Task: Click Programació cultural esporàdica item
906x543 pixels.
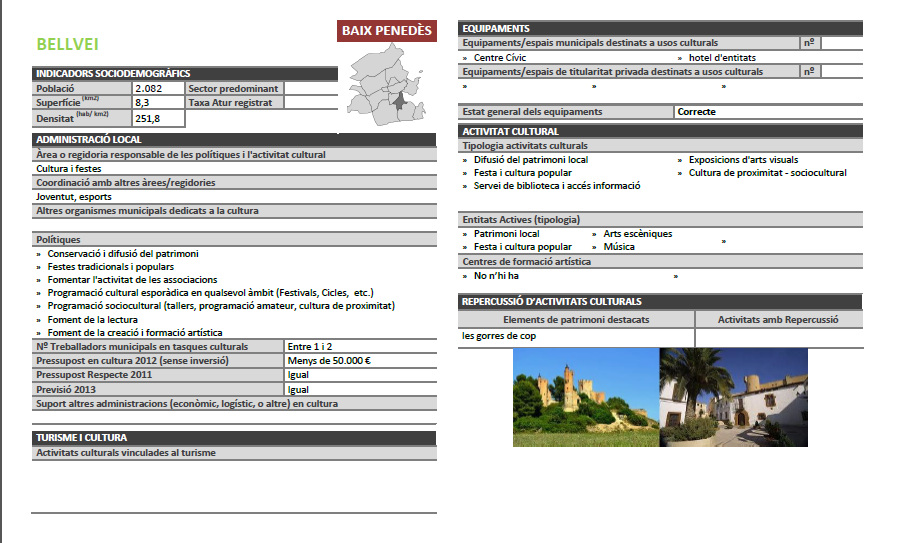Action: point(210,293)
